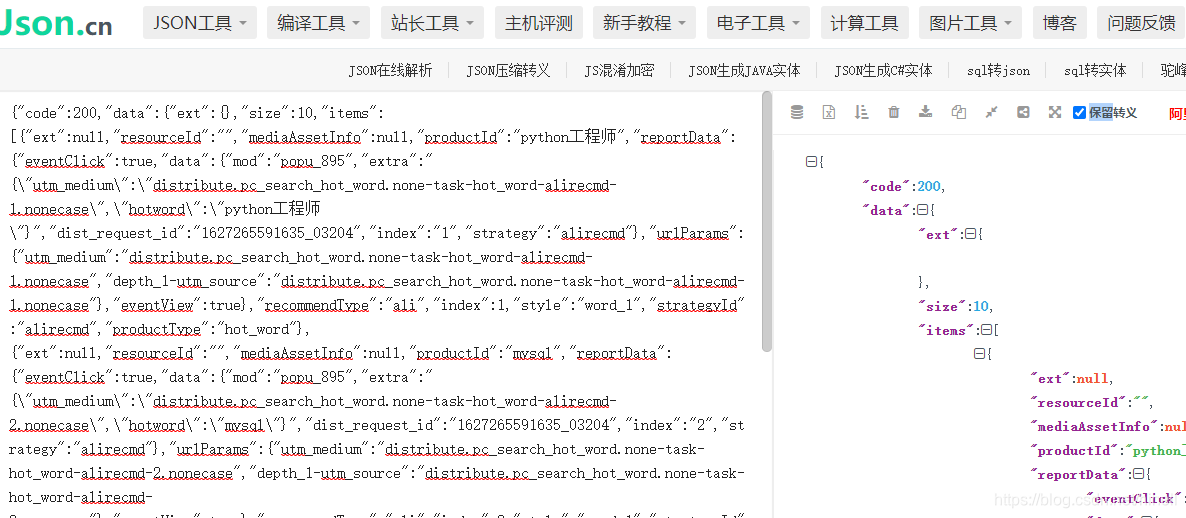Select the "resourceId" key in the tree

[x=1077, y=402]
